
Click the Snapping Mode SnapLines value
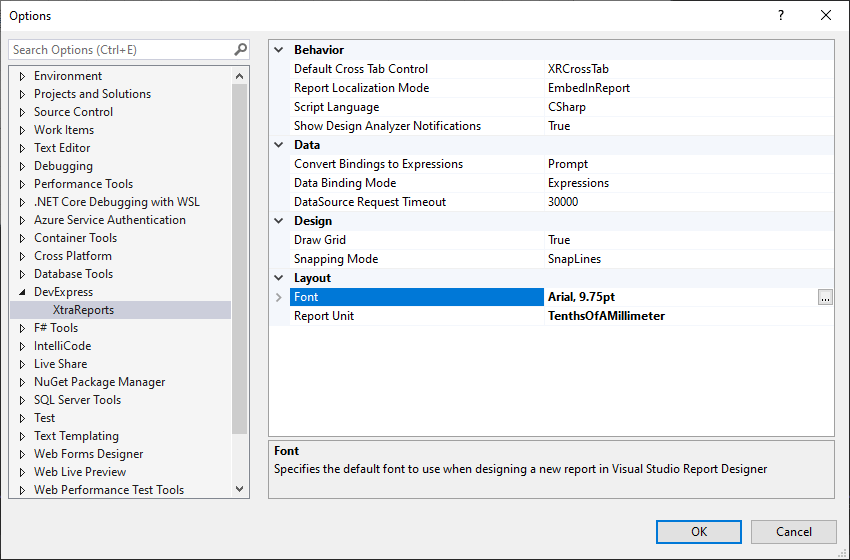click(574, 259)
